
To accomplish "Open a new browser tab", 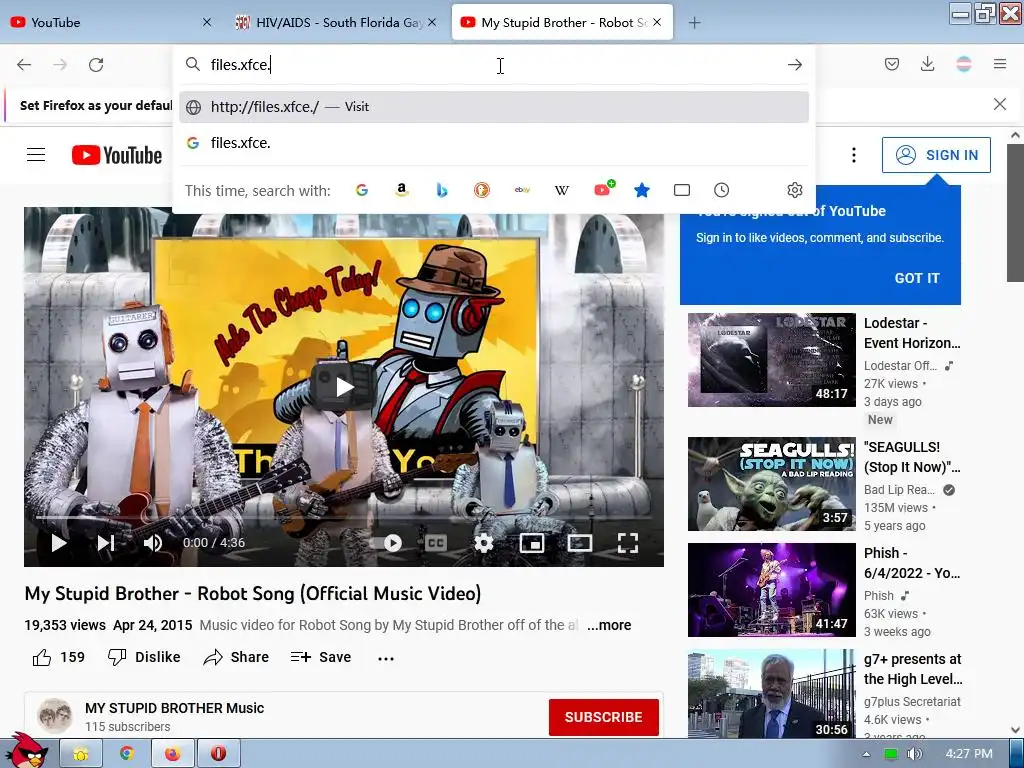I will pyautogui.click(x=694, y=23).
